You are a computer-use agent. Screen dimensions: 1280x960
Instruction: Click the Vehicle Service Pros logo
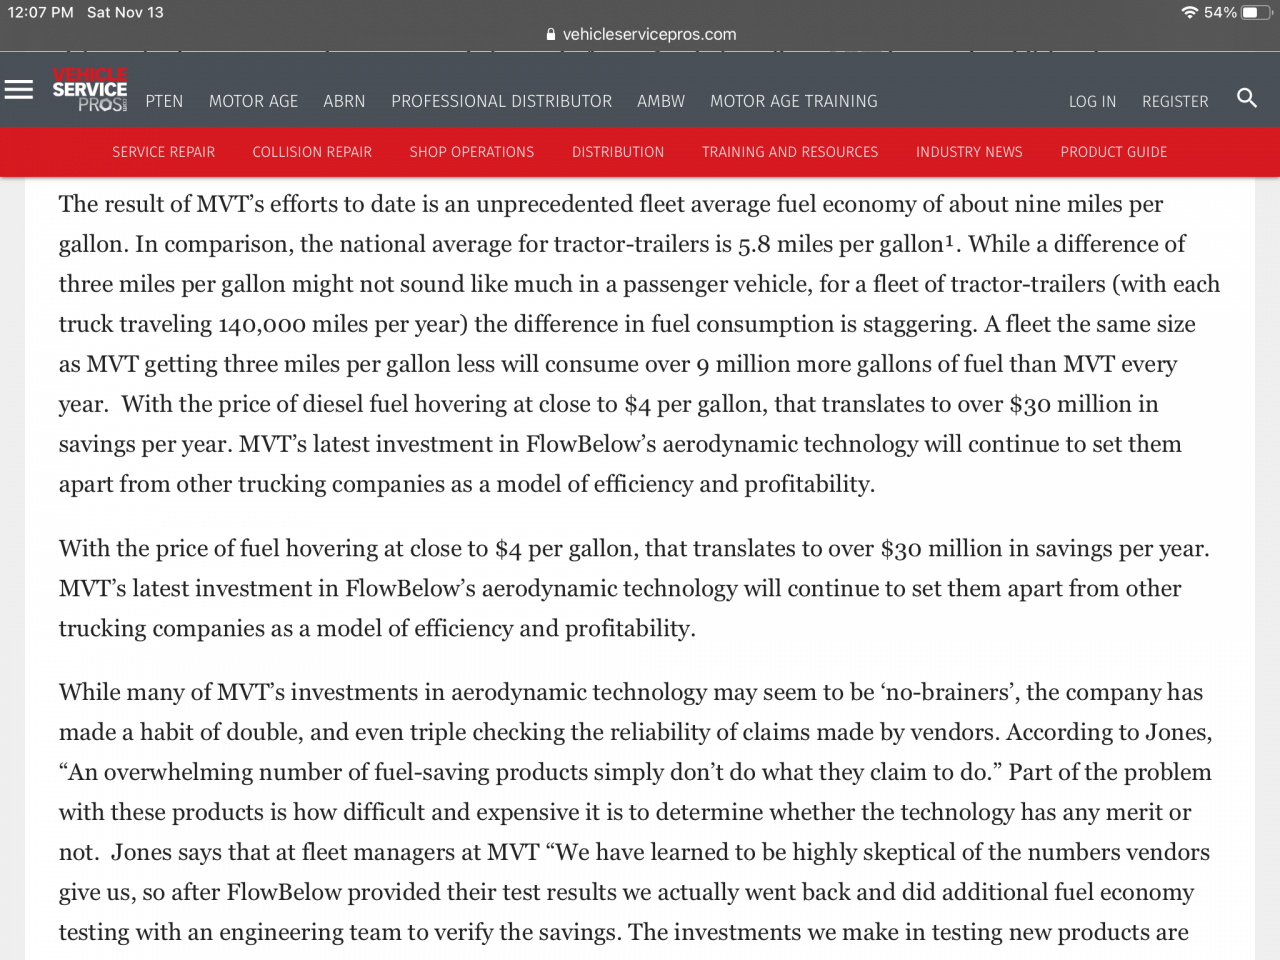click(90, 90)
